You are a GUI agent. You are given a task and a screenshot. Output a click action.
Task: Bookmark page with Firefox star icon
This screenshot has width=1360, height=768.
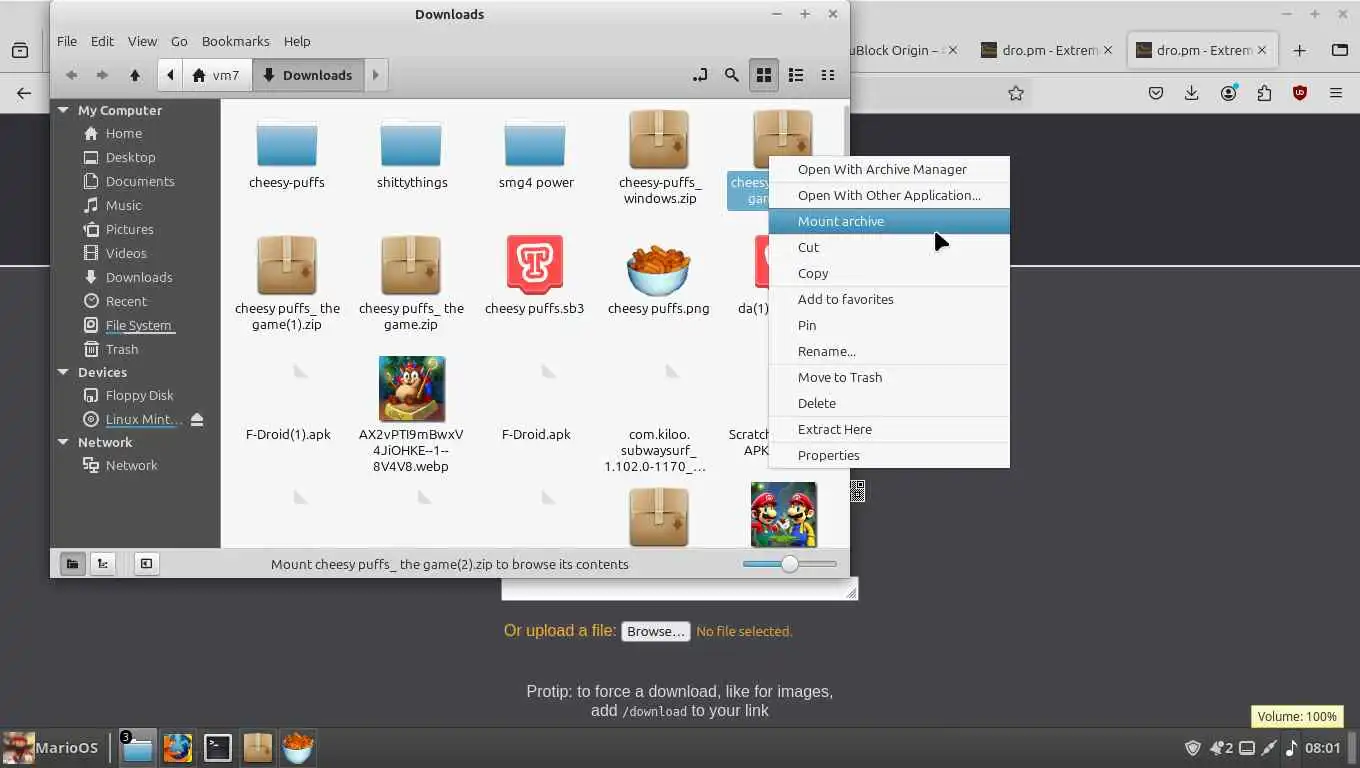coord(1016,93)
